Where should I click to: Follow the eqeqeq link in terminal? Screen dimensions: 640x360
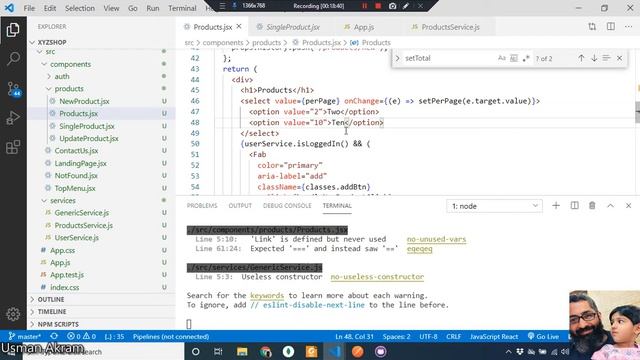click(419, 249)
